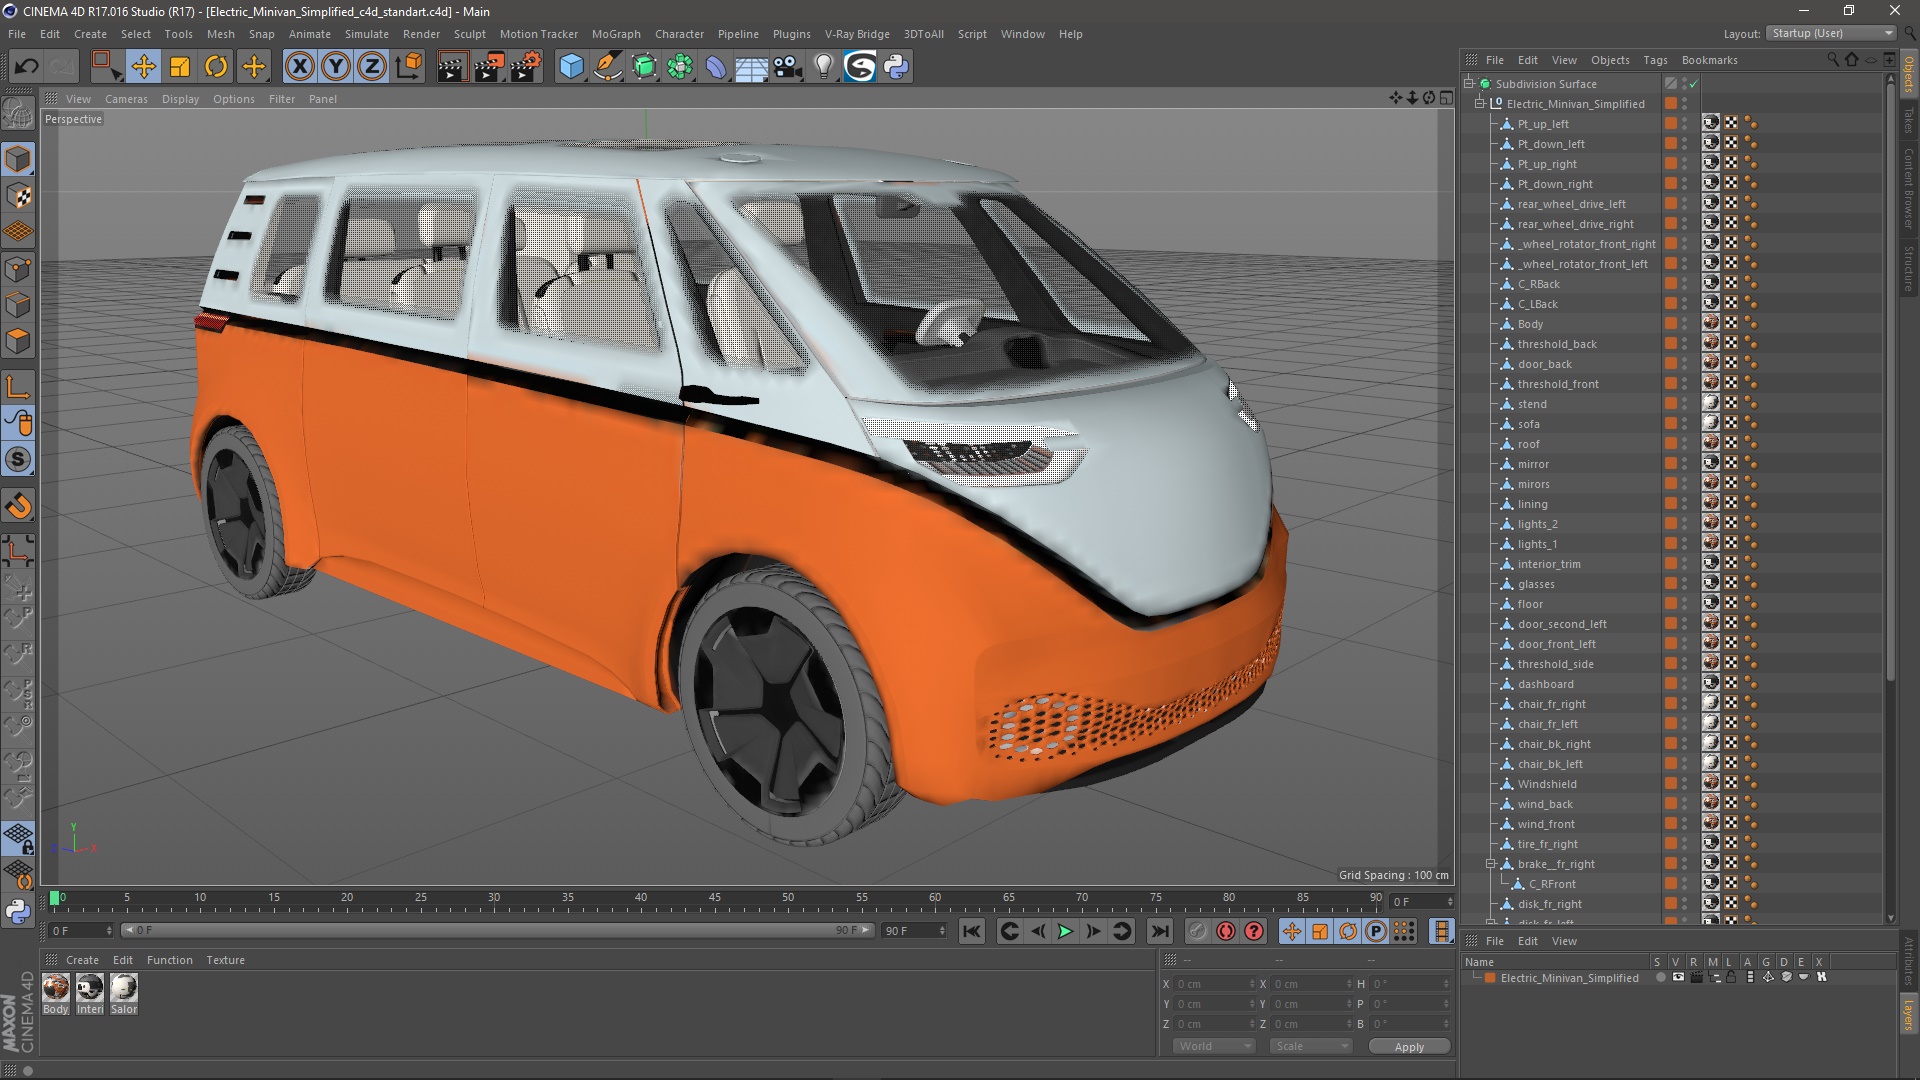The width and height of the screenshot is (1920, 1080).
Task: Toggle layer solo for Electric_Minivan_Simplified layer
Action: pos(1660,978)
